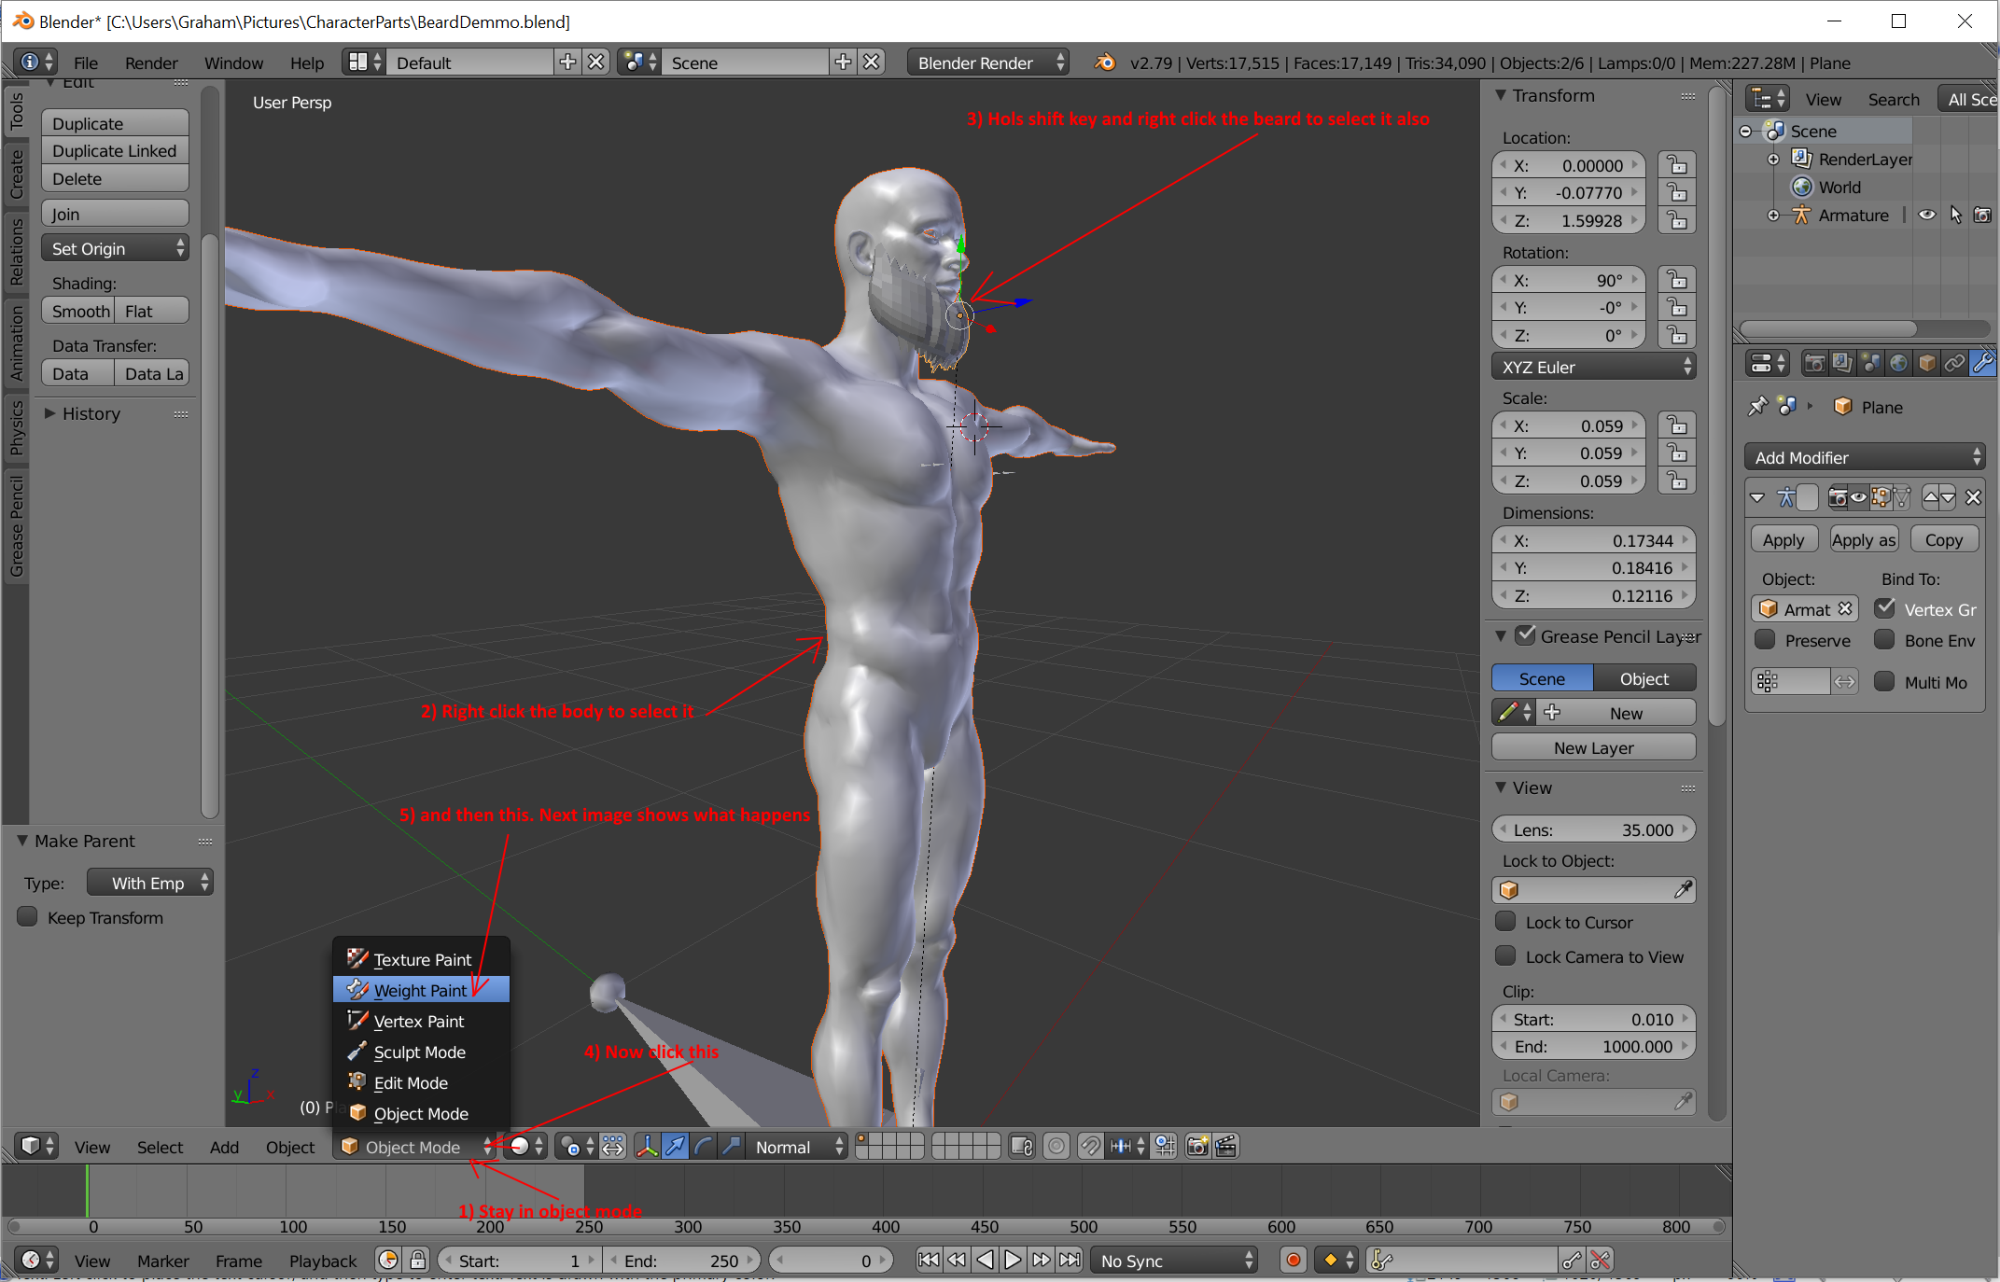Click the pin icon beside Plane
Image resolution: width=2000 pixels, height=1282 pixels.
pos(1758,407)
